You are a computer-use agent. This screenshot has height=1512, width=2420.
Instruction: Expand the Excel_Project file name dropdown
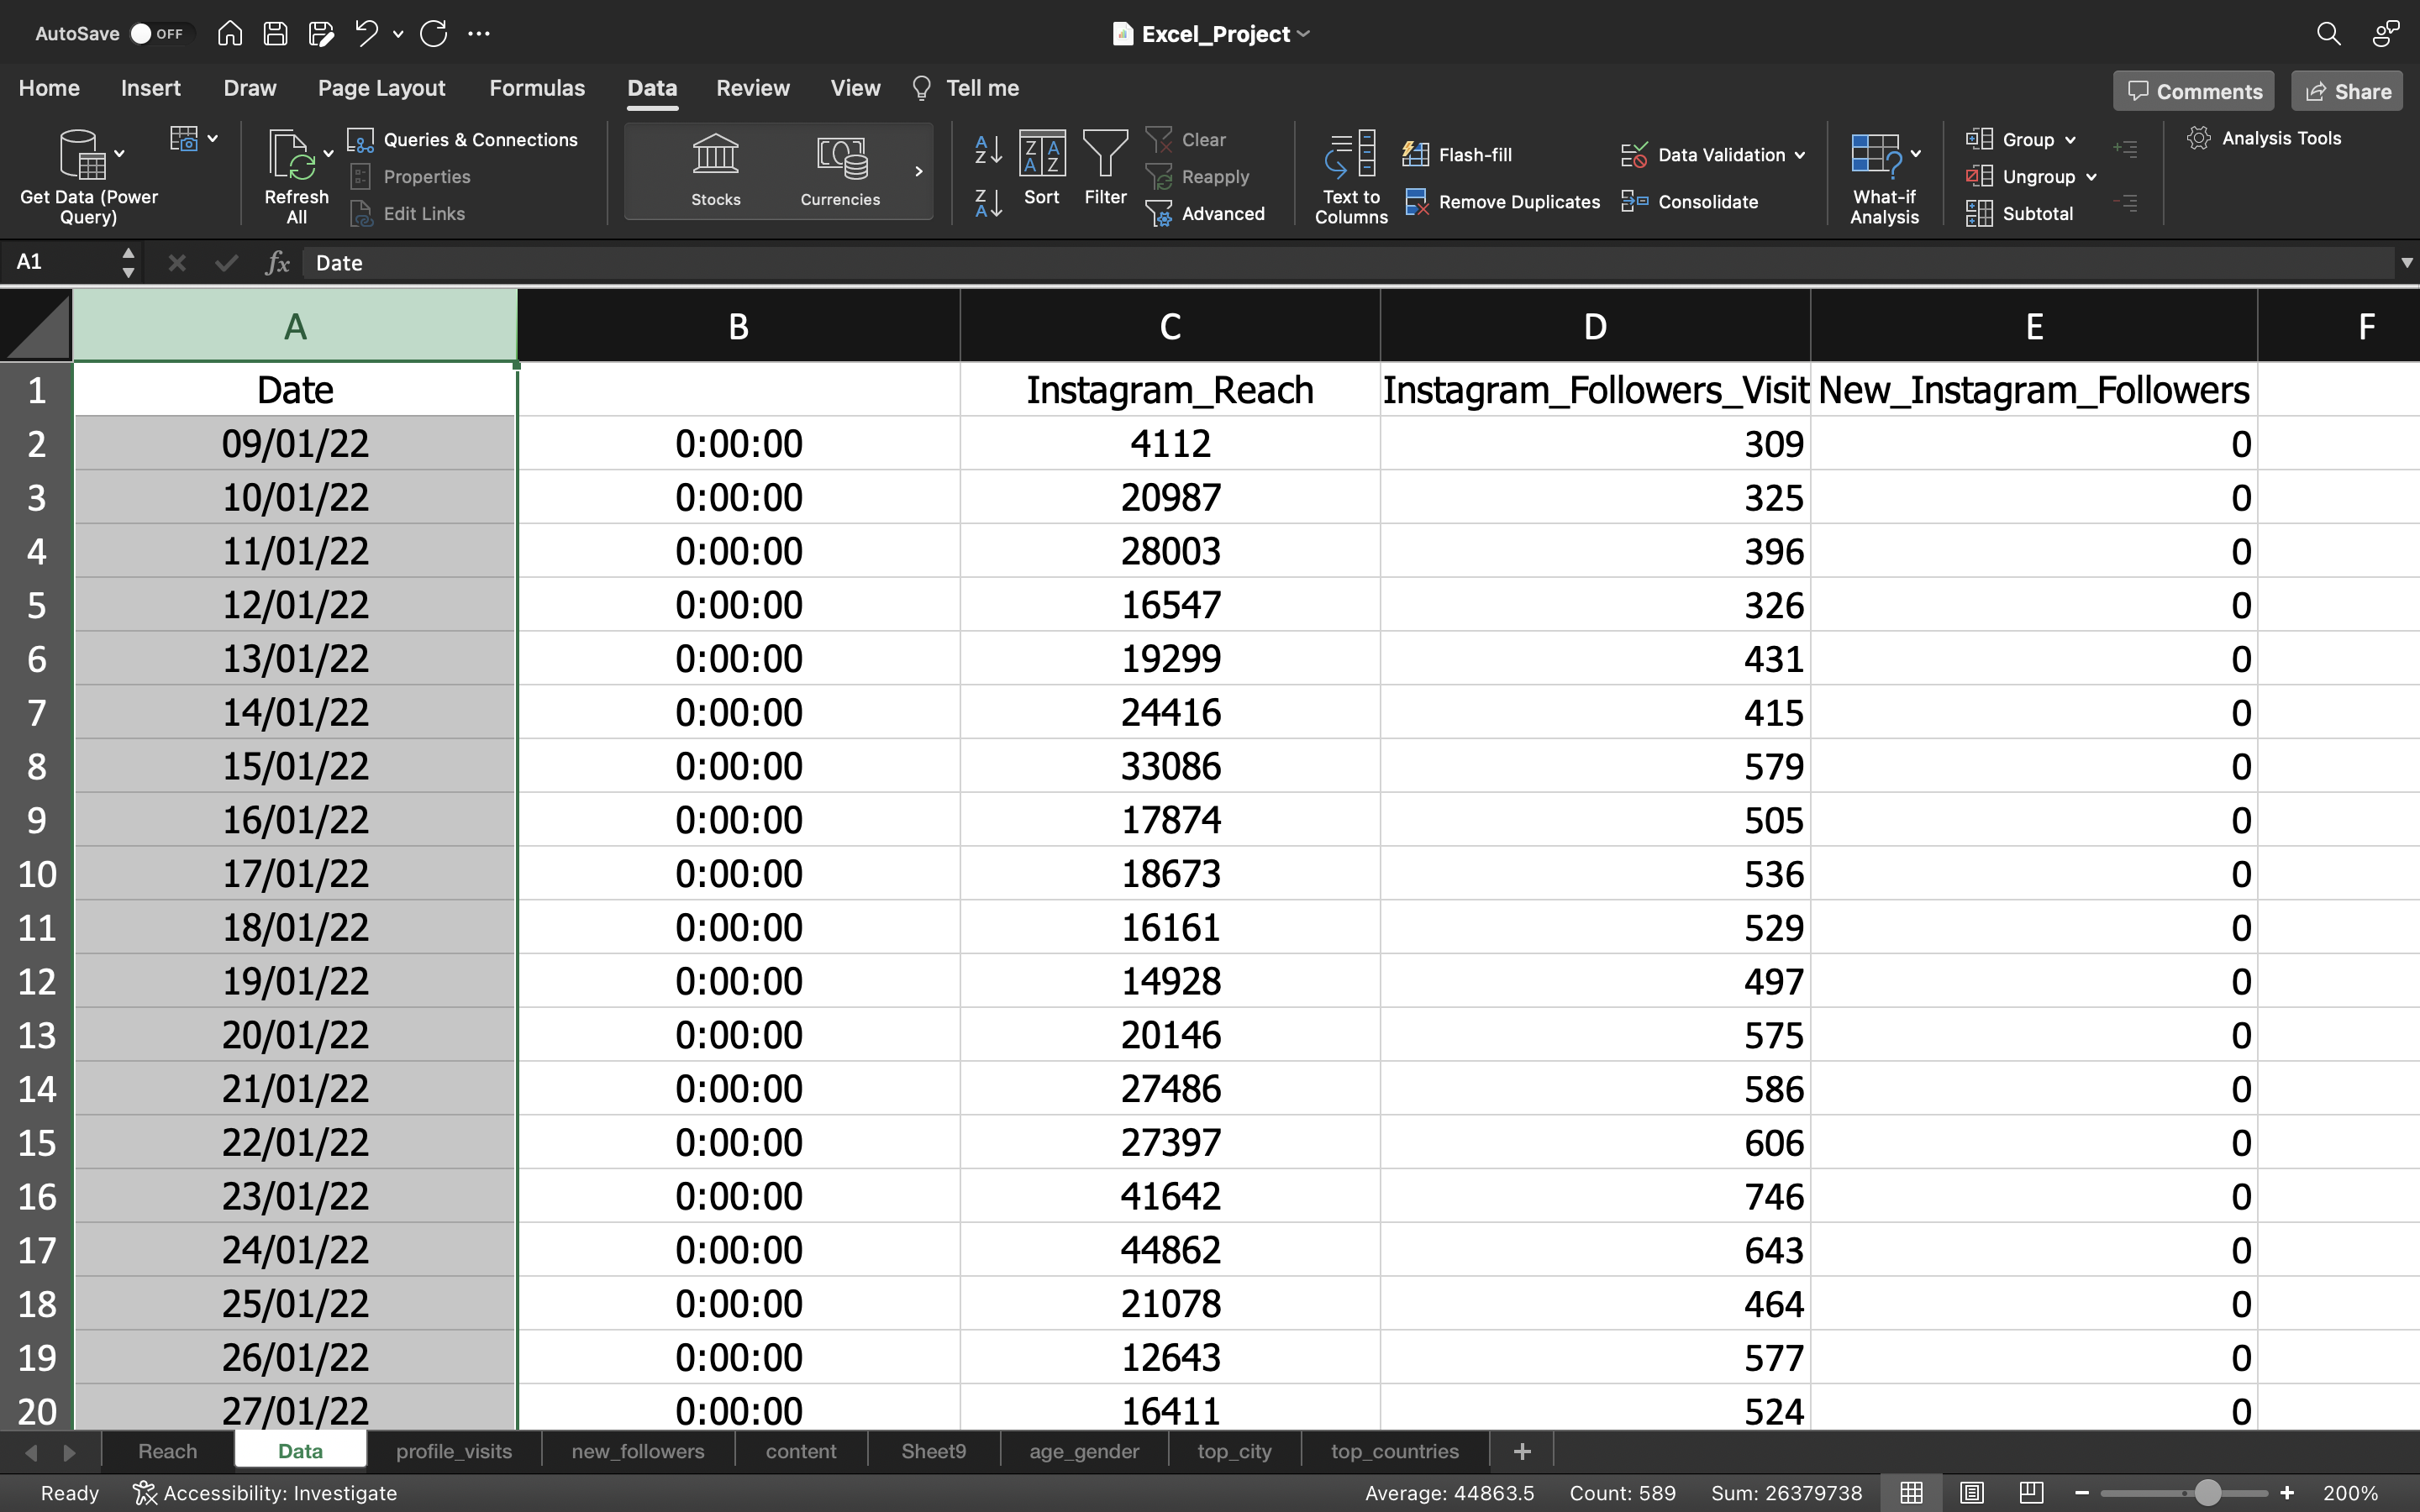pos(1304,34)
